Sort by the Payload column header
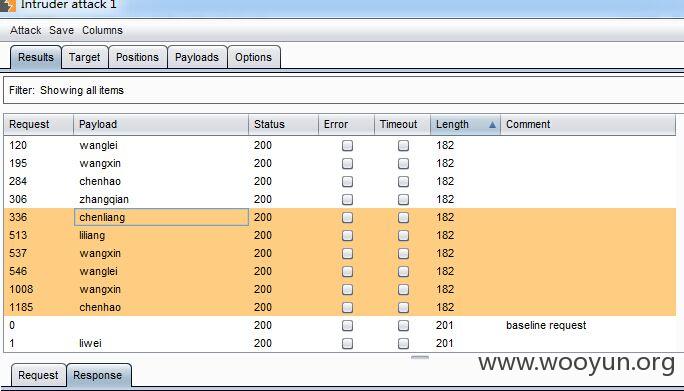The image size is (684, 391). click(161, 124)
